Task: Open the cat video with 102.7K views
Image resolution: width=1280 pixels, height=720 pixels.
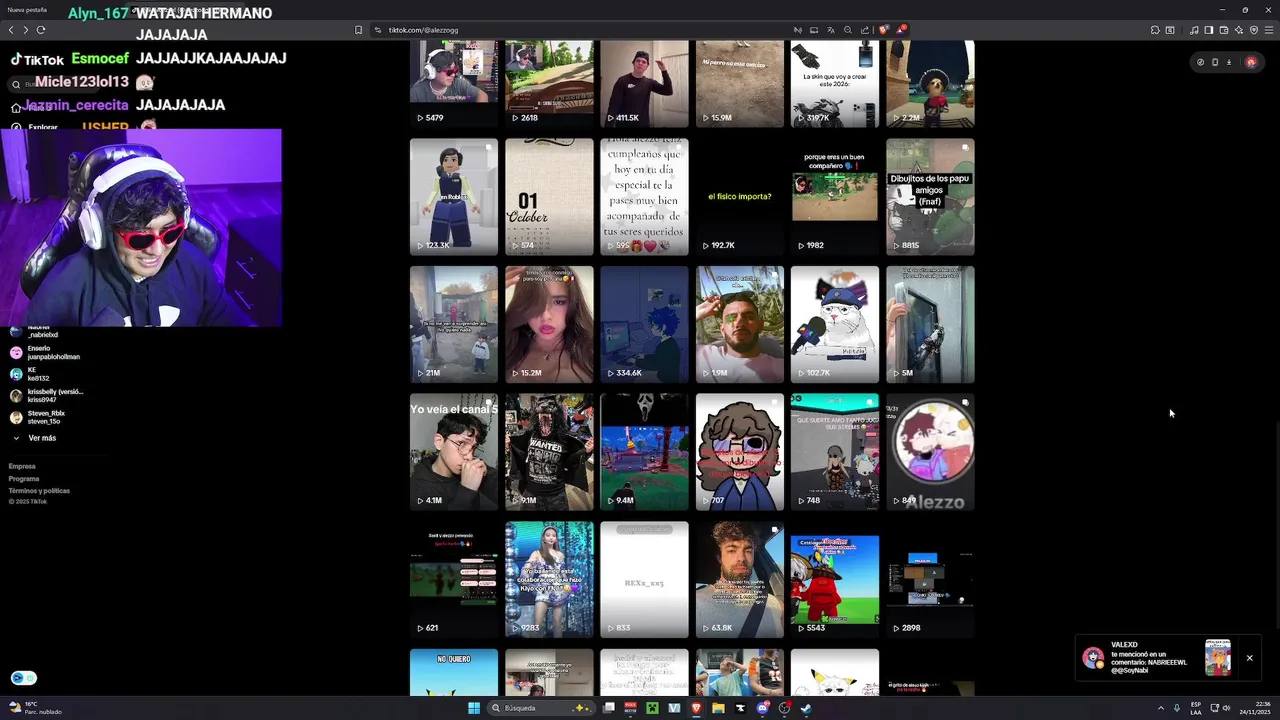Action: (835, 324)
